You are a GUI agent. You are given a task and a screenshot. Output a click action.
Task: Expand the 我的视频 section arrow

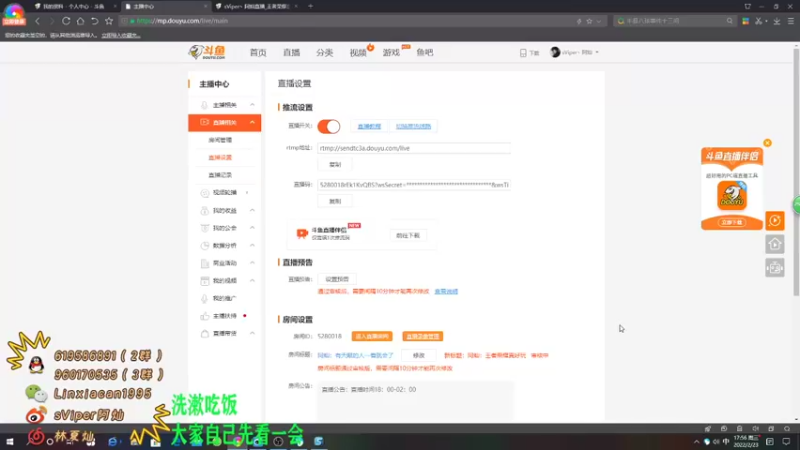coord(252,281)
